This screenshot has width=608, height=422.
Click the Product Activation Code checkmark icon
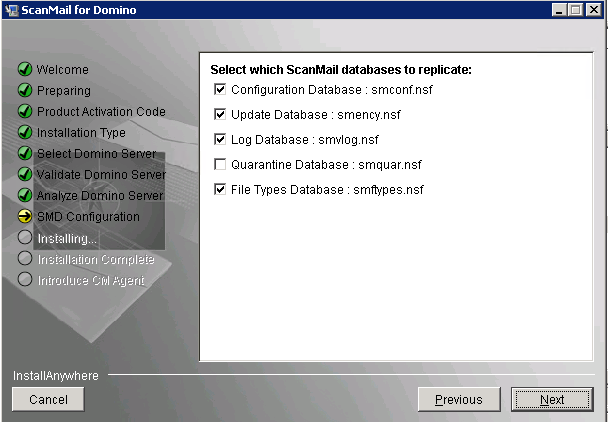coord(26,112)
